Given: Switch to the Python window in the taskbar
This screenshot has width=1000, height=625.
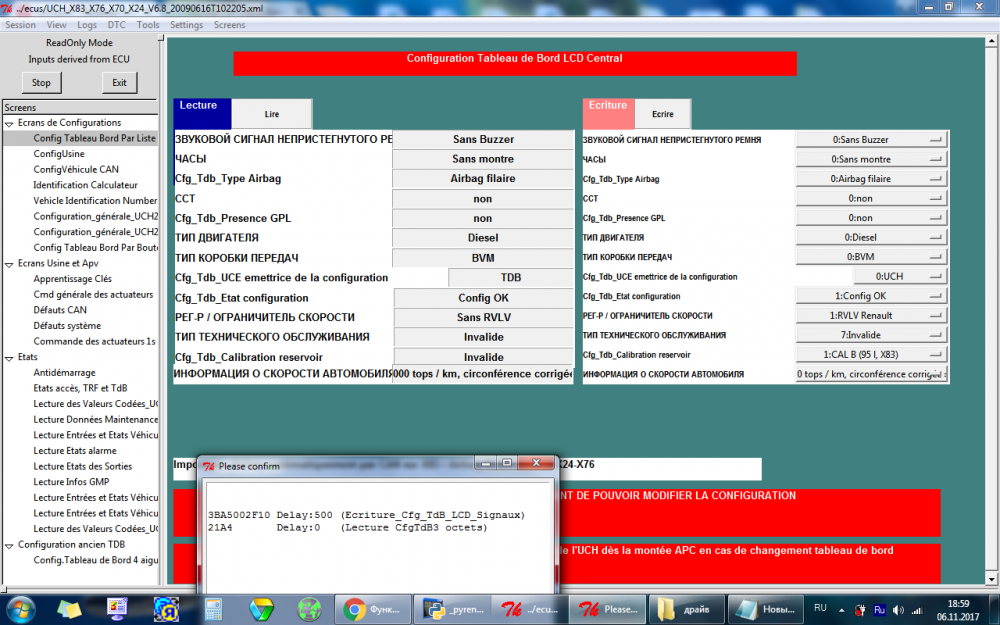Looking at the screenshot, I should (453, 609).
